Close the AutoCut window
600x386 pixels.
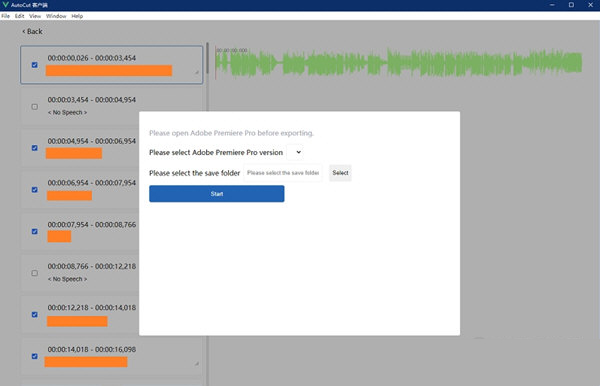coord(590,5)
